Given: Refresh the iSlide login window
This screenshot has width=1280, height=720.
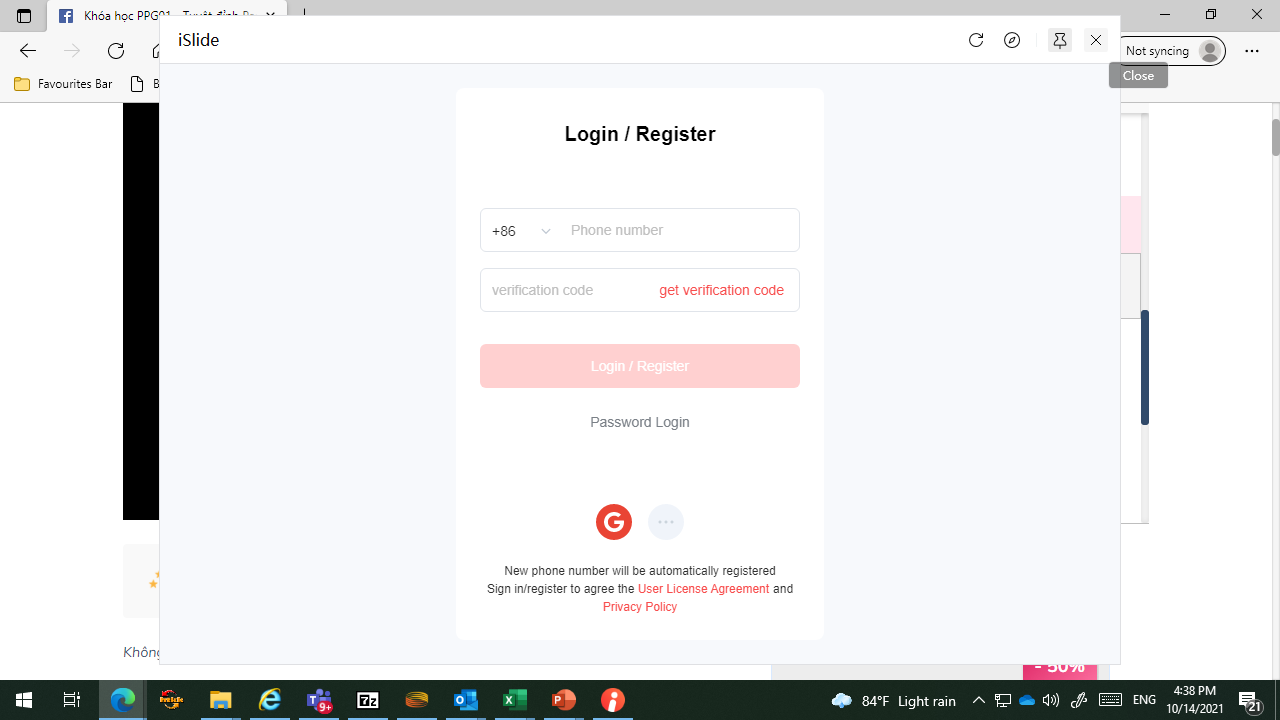Looking at the screenshot, I should coord(976,40).
